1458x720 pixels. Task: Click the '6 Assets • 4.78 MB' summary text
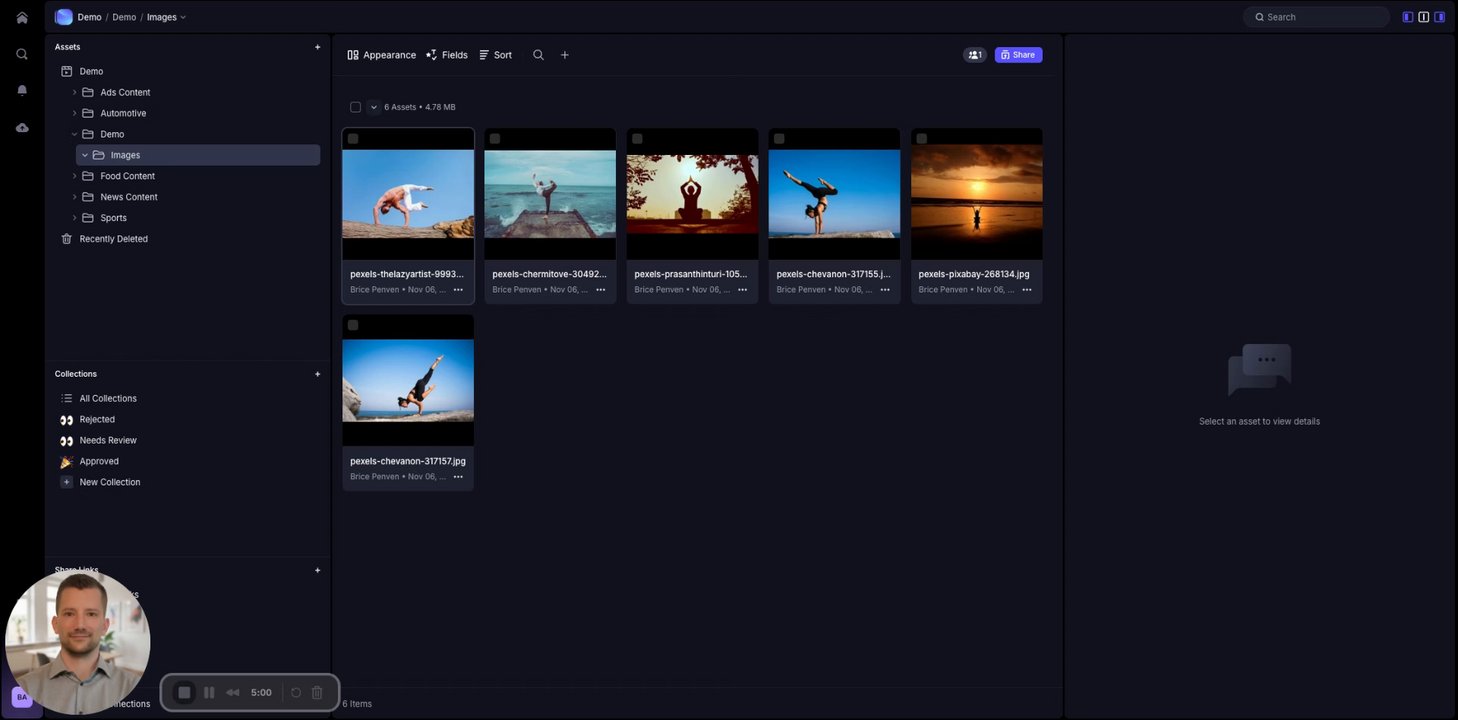click(420, 107)
